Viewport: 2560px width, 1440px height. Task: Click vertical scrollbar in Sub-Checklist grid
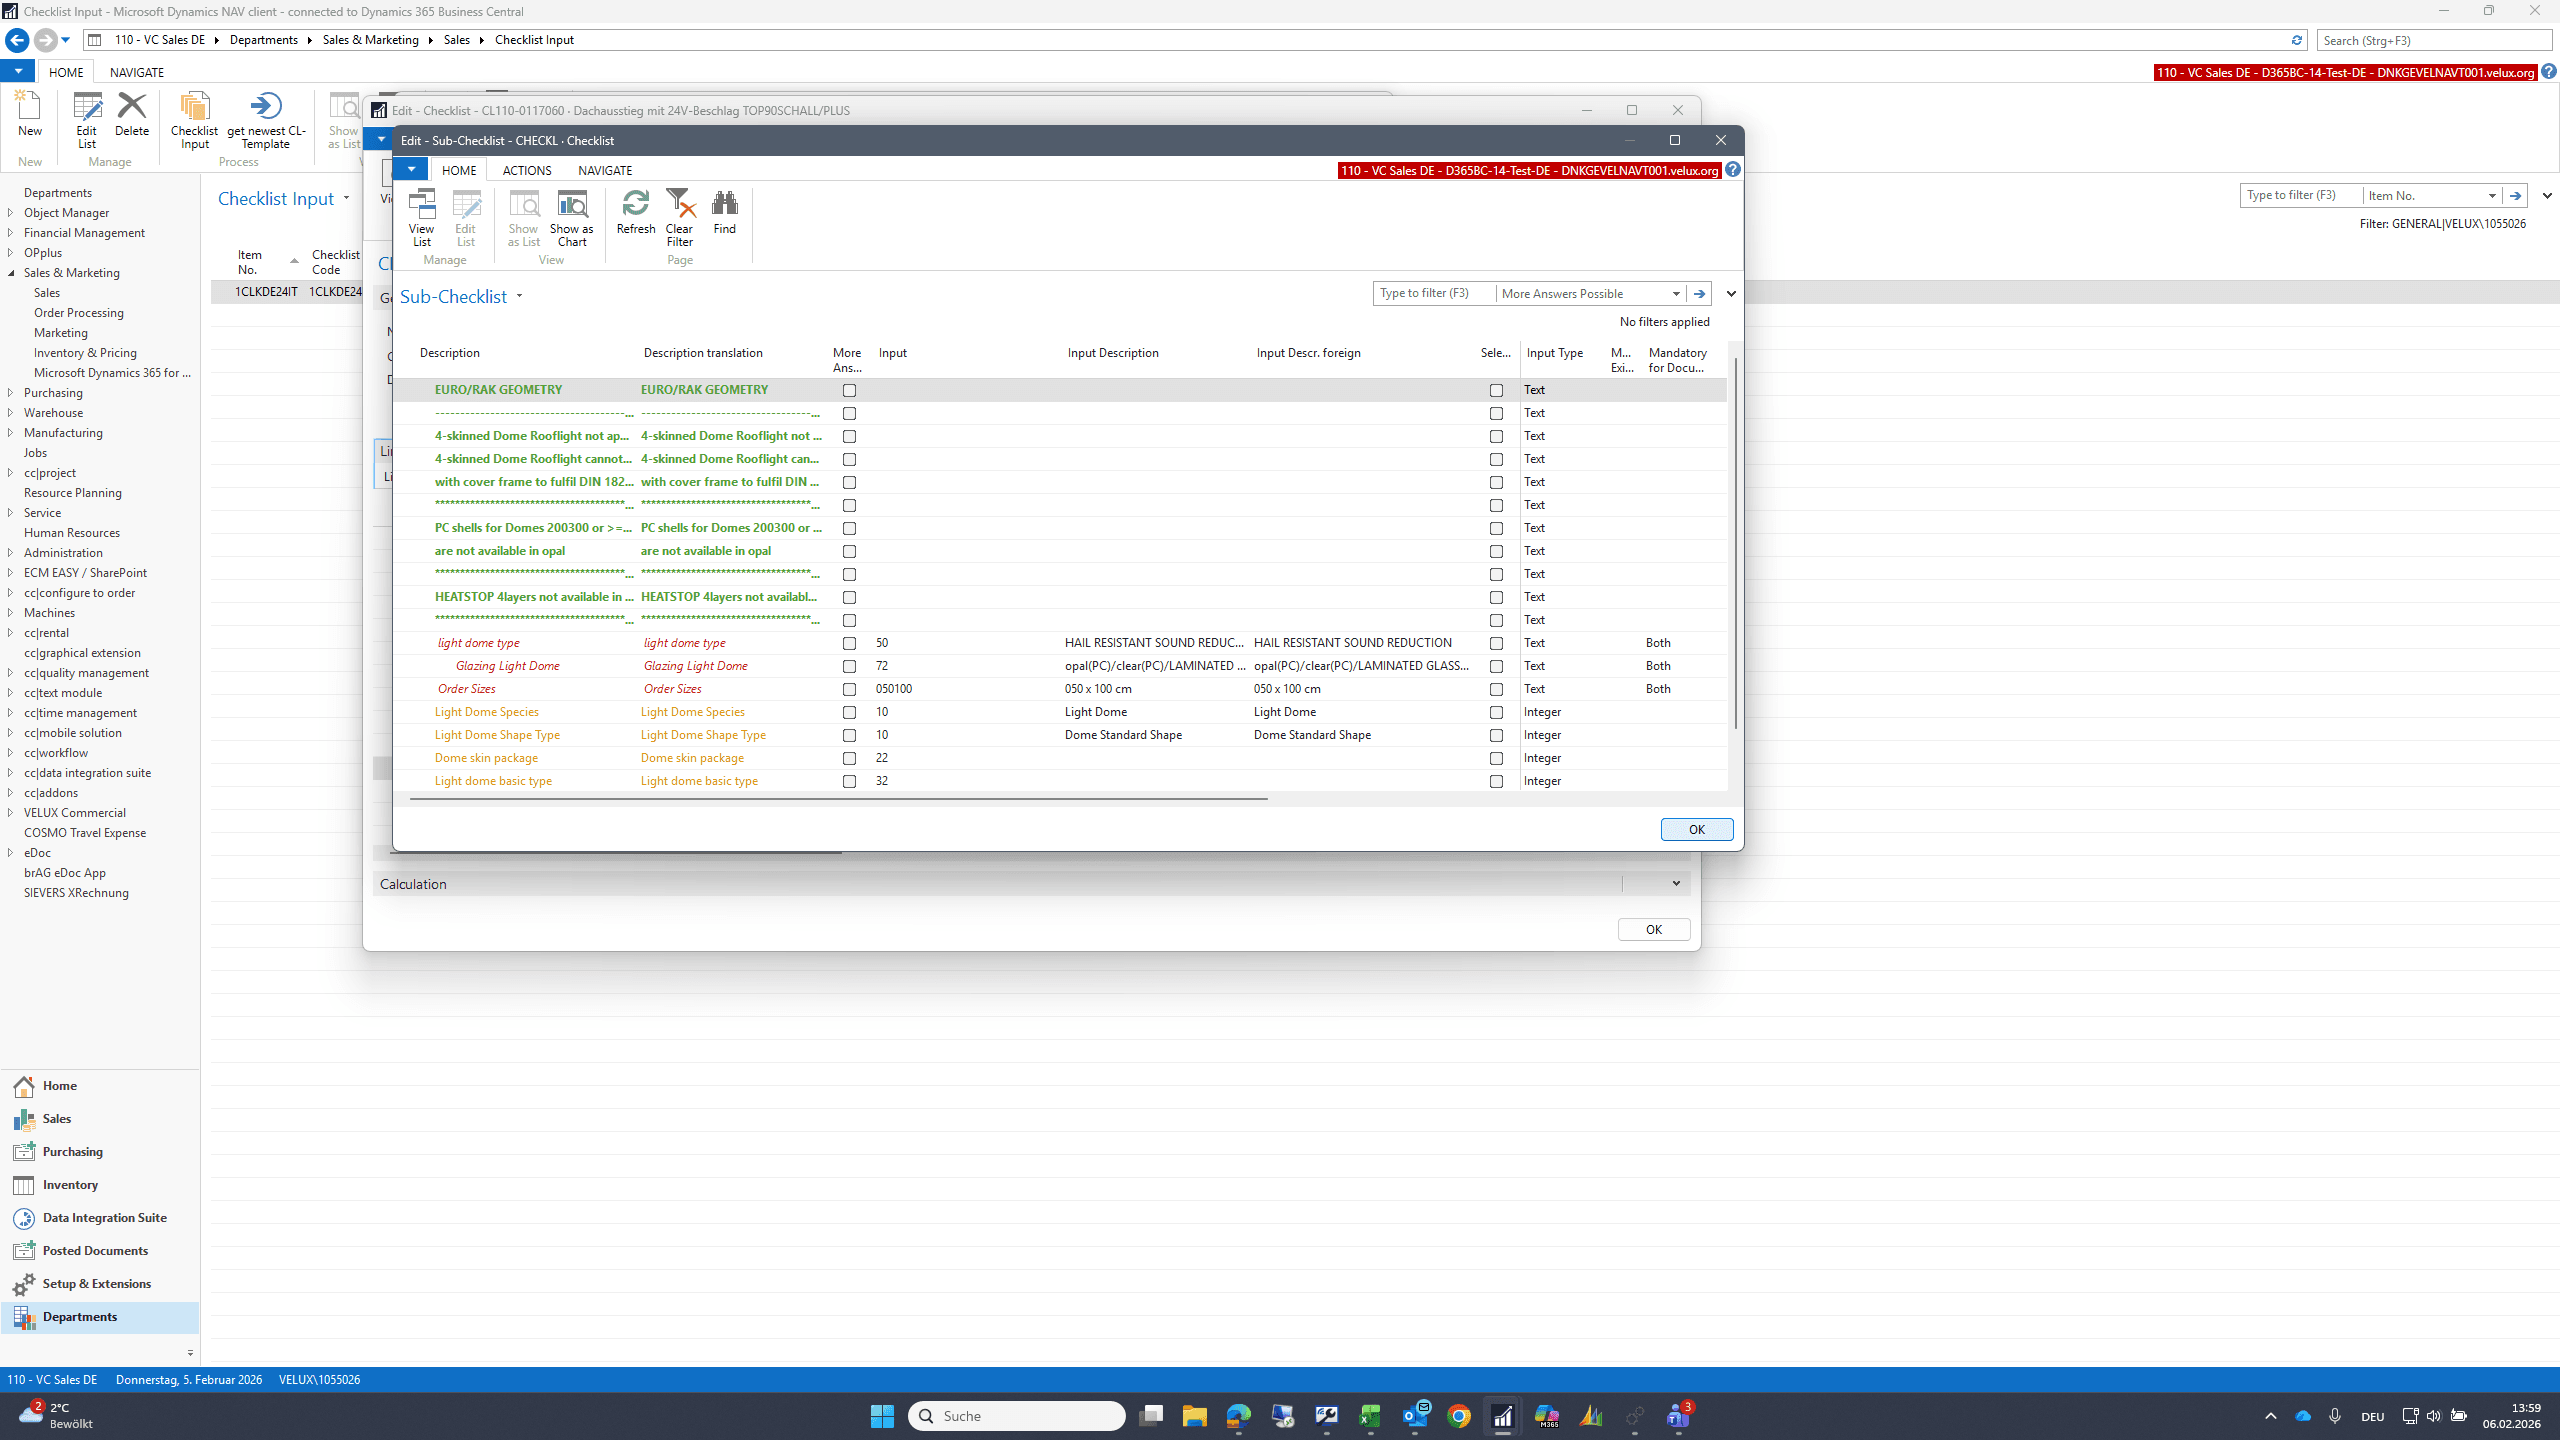pos(1736,542)
